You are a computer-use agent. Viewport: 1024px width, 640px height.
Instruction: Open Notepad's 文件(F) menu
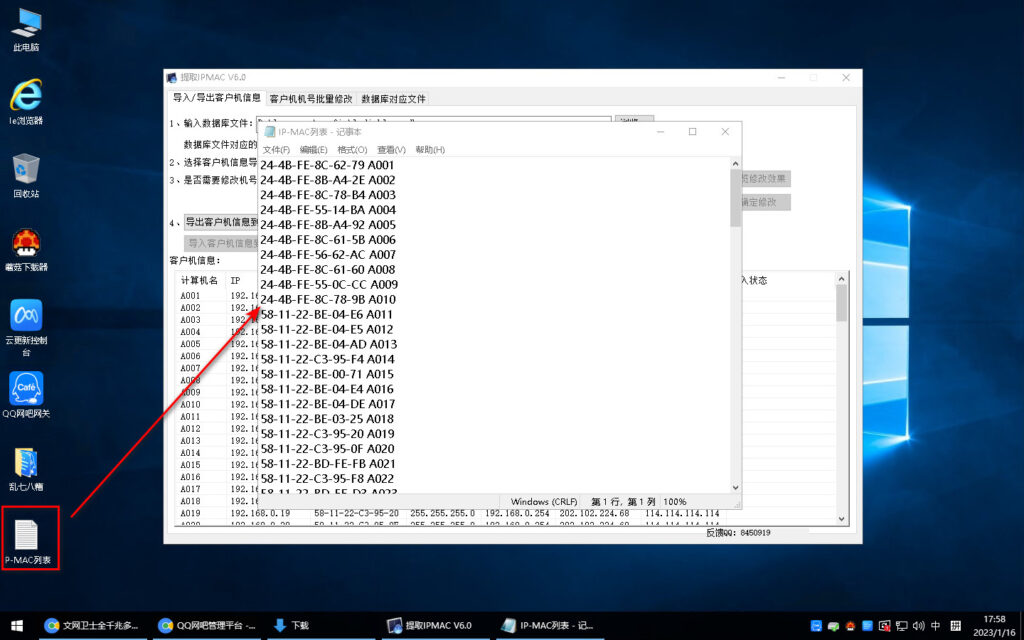pos(279,149)
